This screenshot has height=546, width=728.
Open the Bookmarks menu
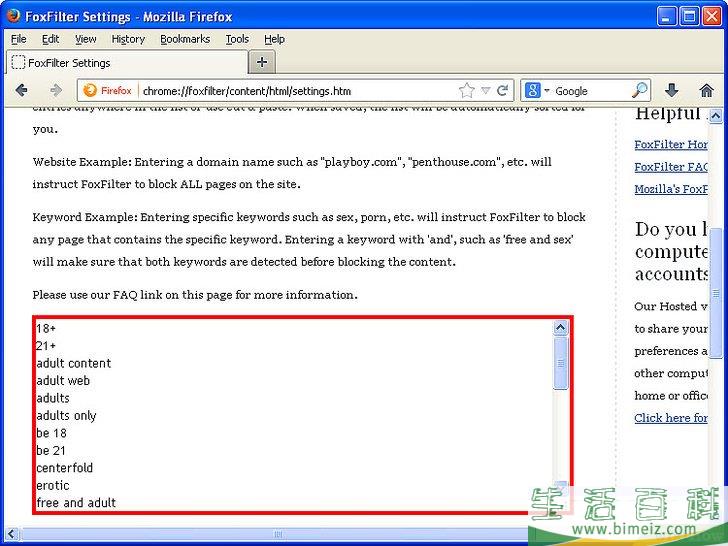(x=185, y=39)
